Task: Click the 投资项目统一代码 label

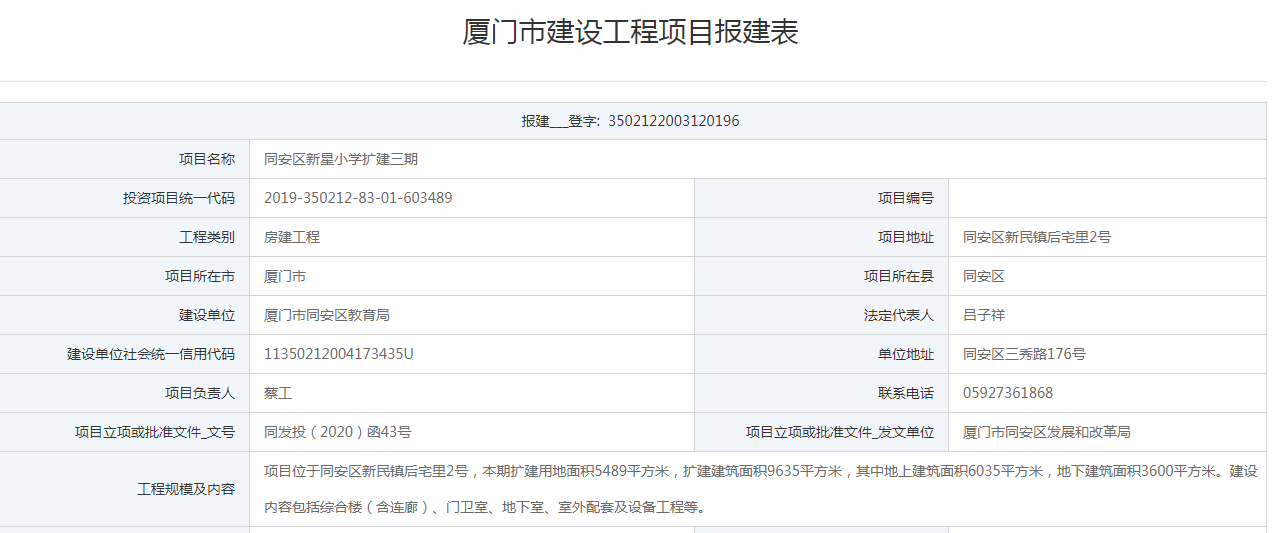Action: point(179,198)
